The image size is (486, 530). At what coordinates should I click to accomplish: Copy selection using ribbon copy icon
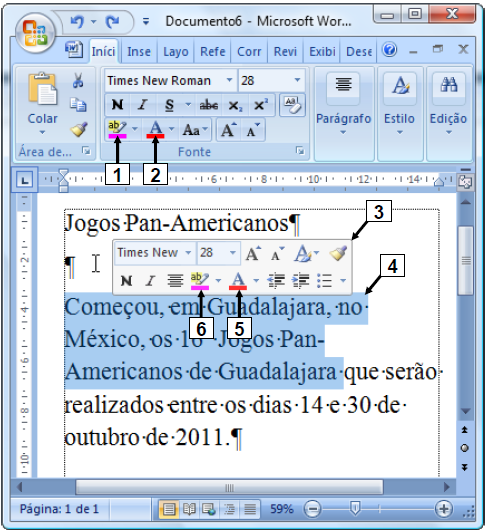[x=78, y=105]
